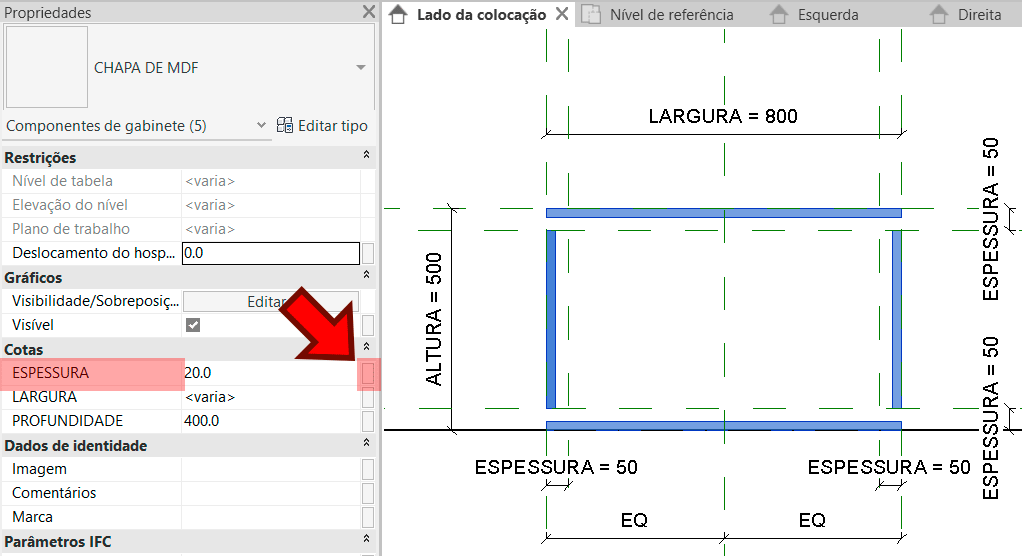Select the LARGURA = 800 dimension label
The image size is (1022, 556).
point(723,116)
